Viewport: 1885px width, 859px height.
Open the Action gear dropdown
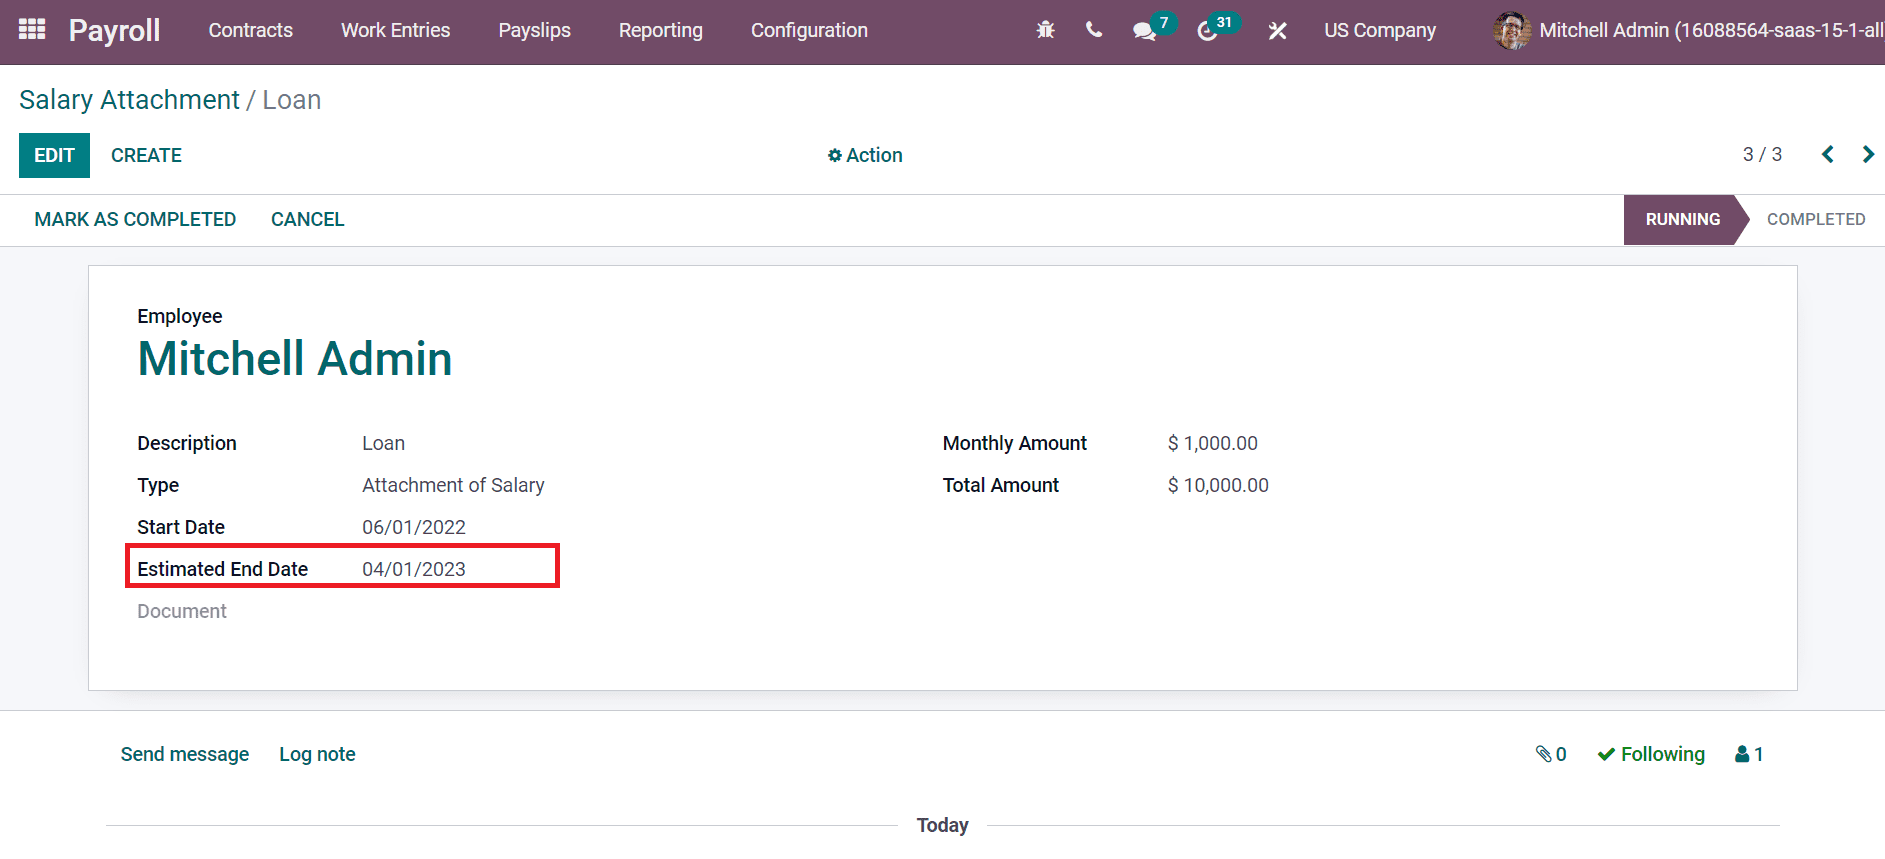865,155
